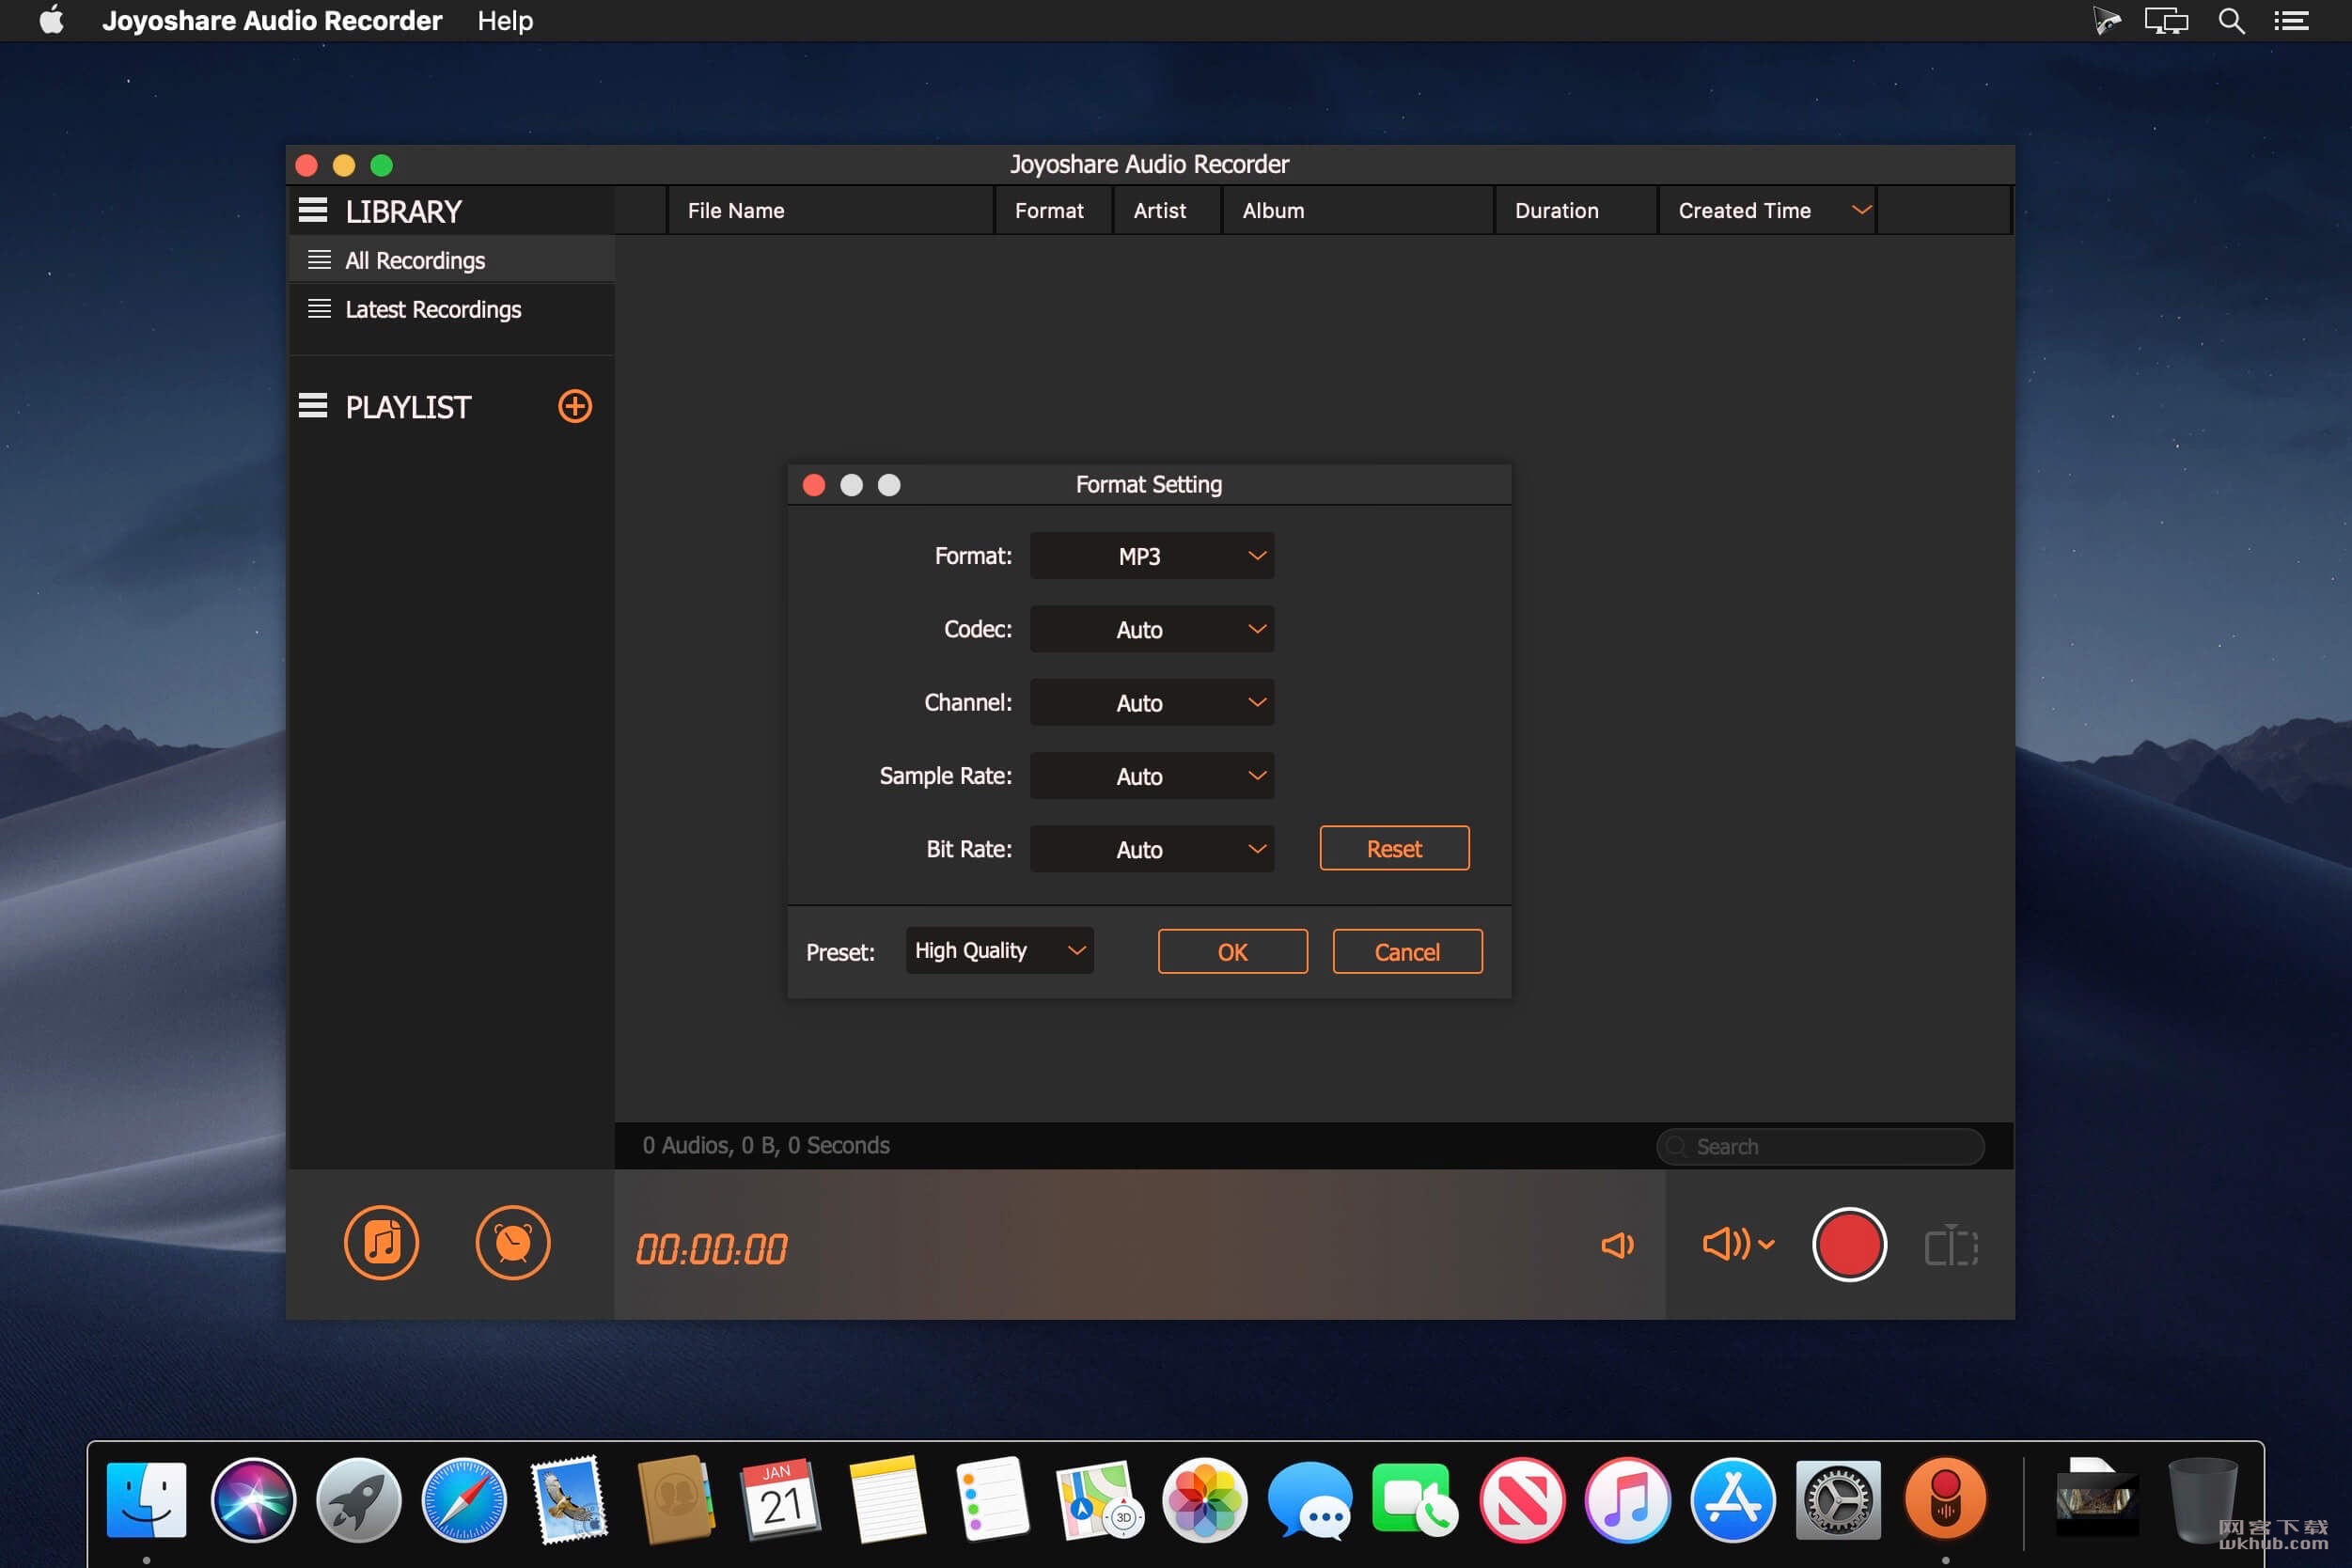
Task: Click the red Record button
Action: (1849, 1245)
